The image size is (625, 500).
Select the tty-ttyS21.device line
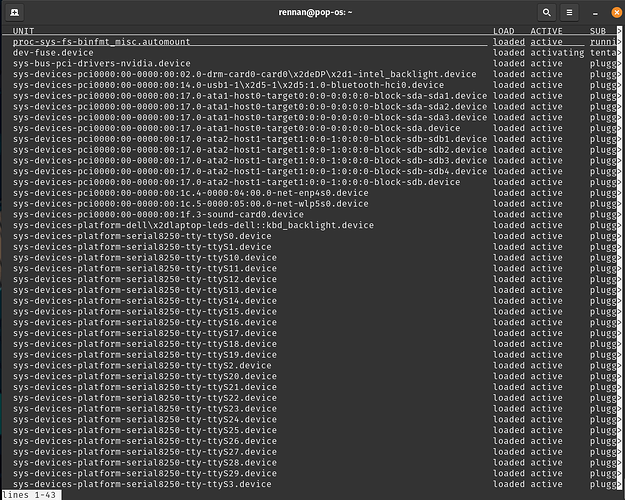[x=145, y=386]
